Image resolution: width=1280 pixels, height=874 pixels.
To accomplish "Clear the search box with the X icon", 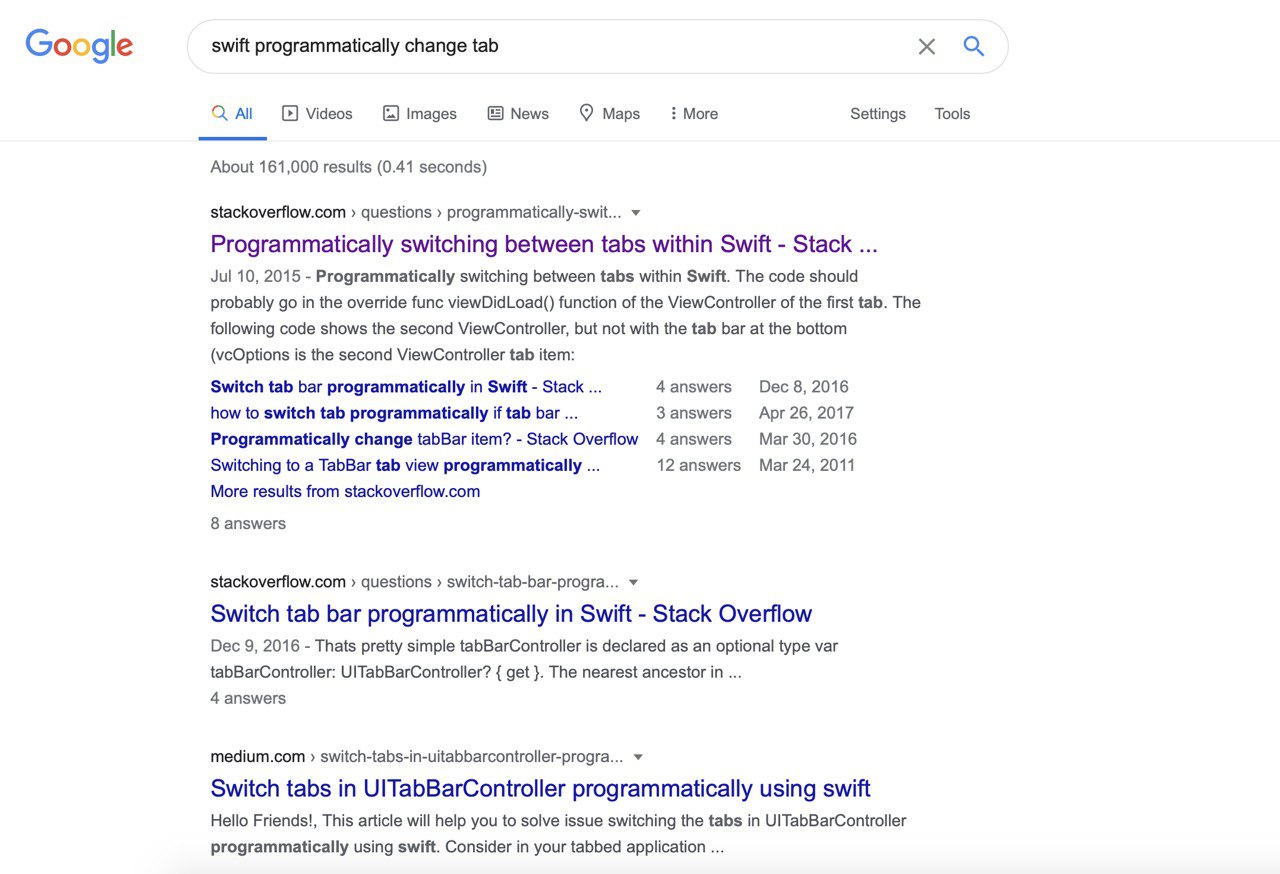I will pos(927,46).
